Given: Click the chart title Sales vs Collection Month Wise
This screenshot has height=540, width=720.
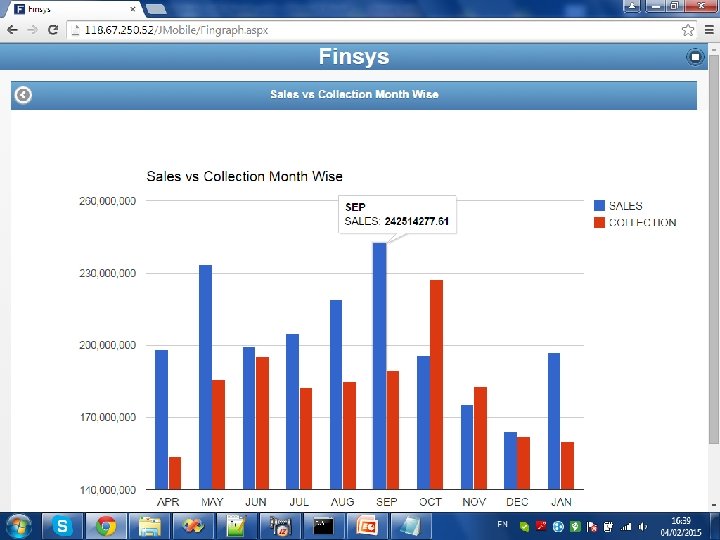Looking at the screenshot, I should coord(244,176).
